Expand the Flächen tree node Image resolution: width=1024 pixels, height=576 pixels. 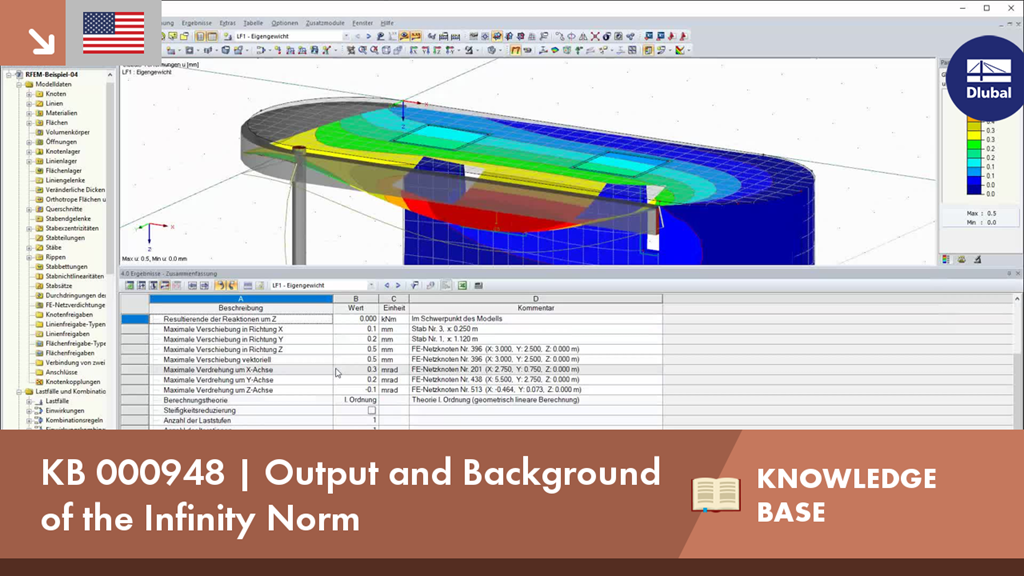pos(29,123)
